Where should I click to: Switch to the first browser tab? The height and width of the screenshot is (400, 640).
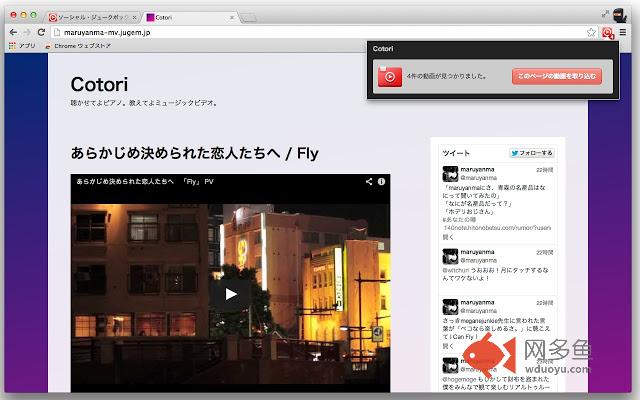point(92,18)
